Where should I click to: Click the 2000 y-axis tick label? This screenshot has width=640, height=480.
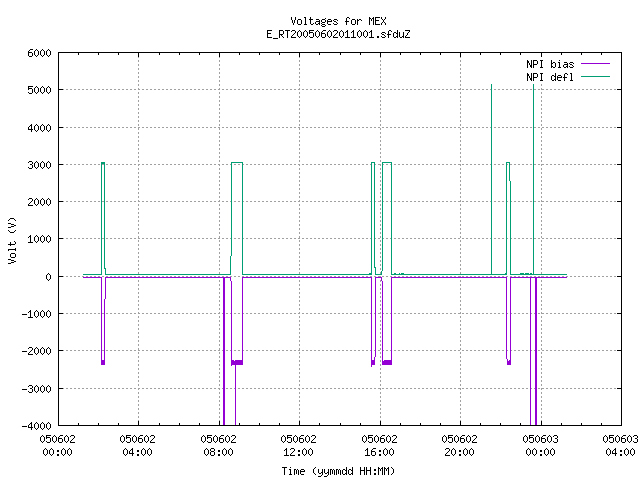[x=39, y=202]
